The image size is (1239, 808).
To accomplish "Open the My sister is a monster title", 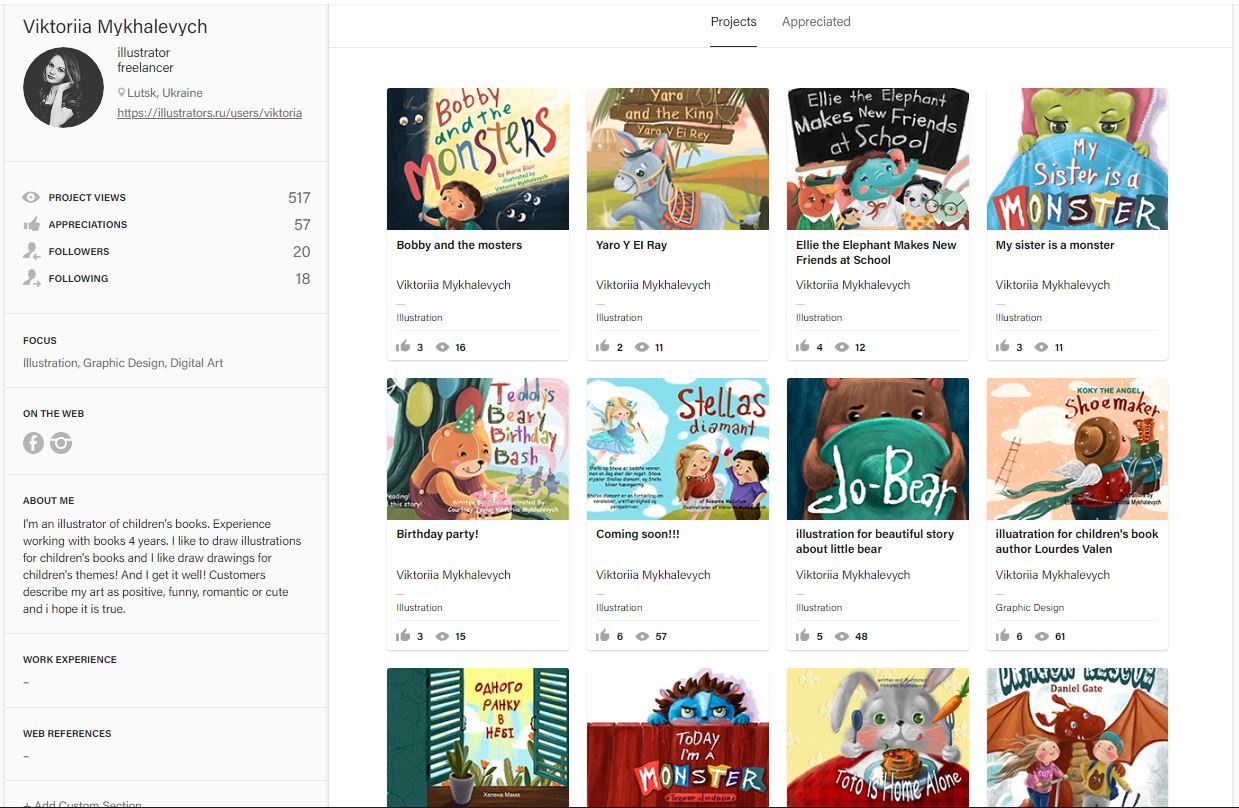I will click(x=1055, y=245).
